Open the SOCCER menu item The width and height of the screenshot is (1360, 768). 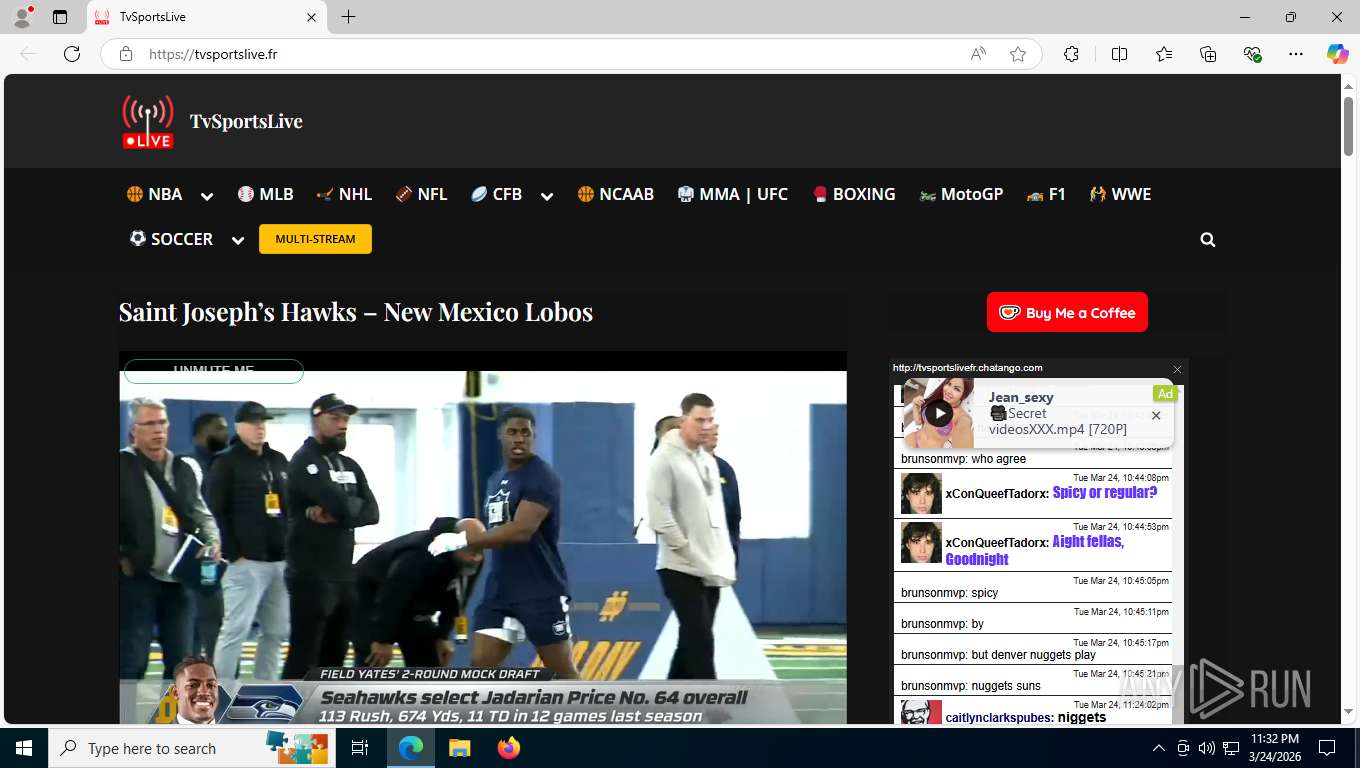(x=171, y=238)
